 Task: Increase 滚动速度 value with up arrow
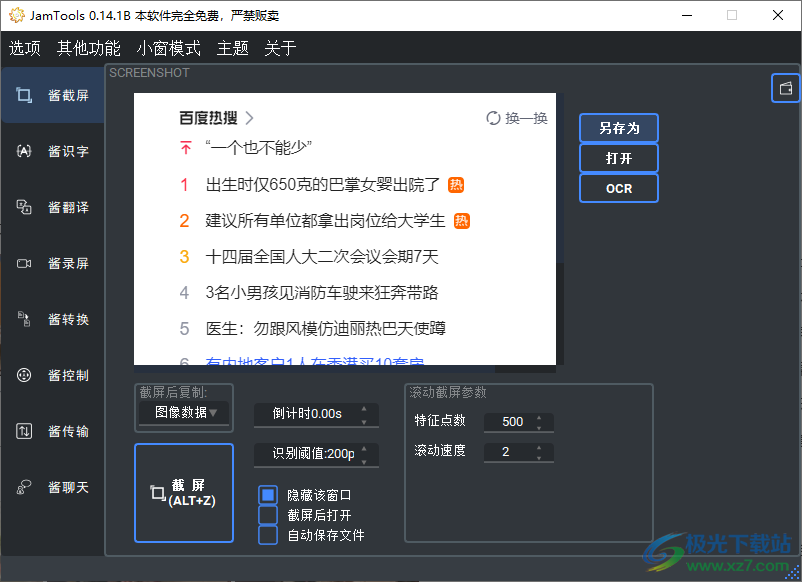point(539,447)
